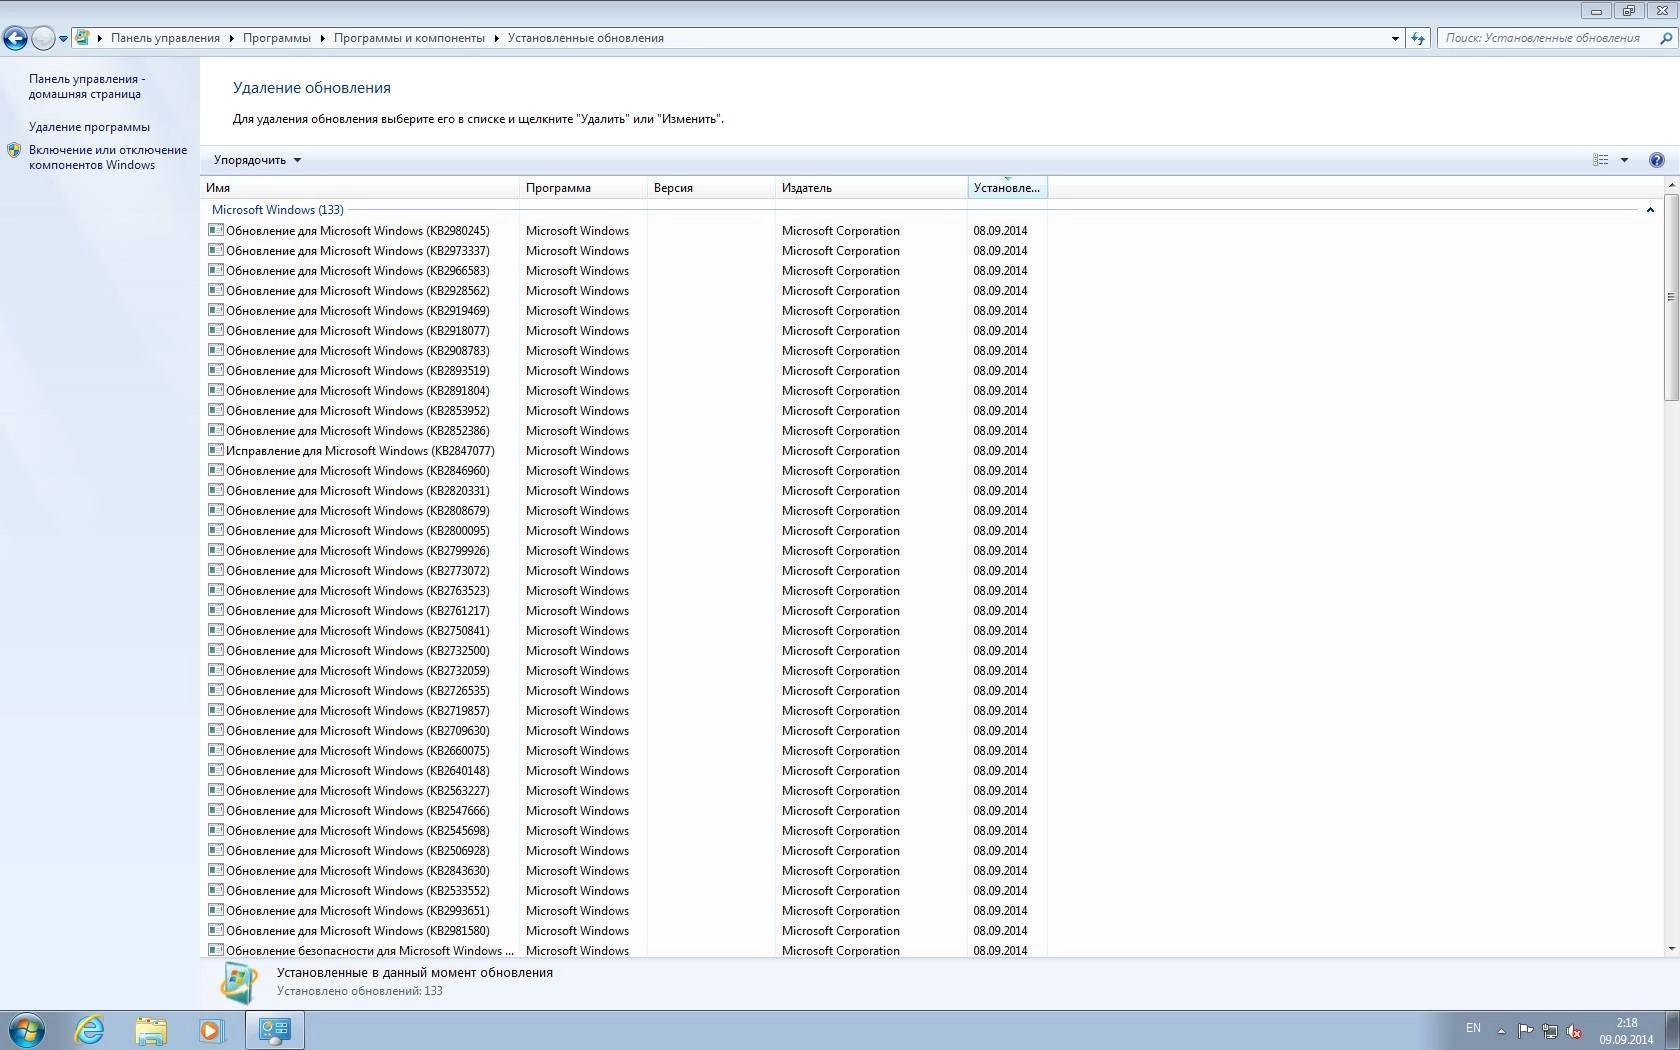Viewport: 1680px width, 1050px height.
Task: Click the search field for installed updates
Action: [x=1544, y=38]
